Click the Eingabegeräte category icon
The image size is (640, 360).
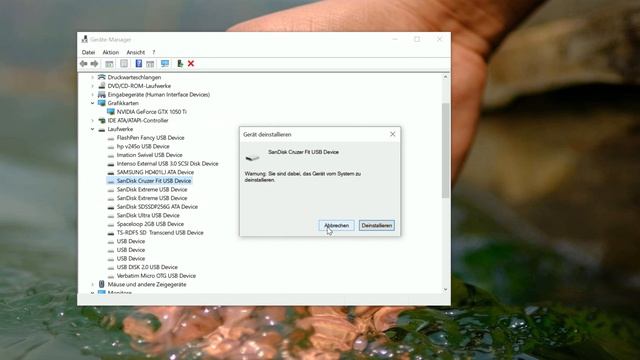pyautogui.click(x=102, y=94)
